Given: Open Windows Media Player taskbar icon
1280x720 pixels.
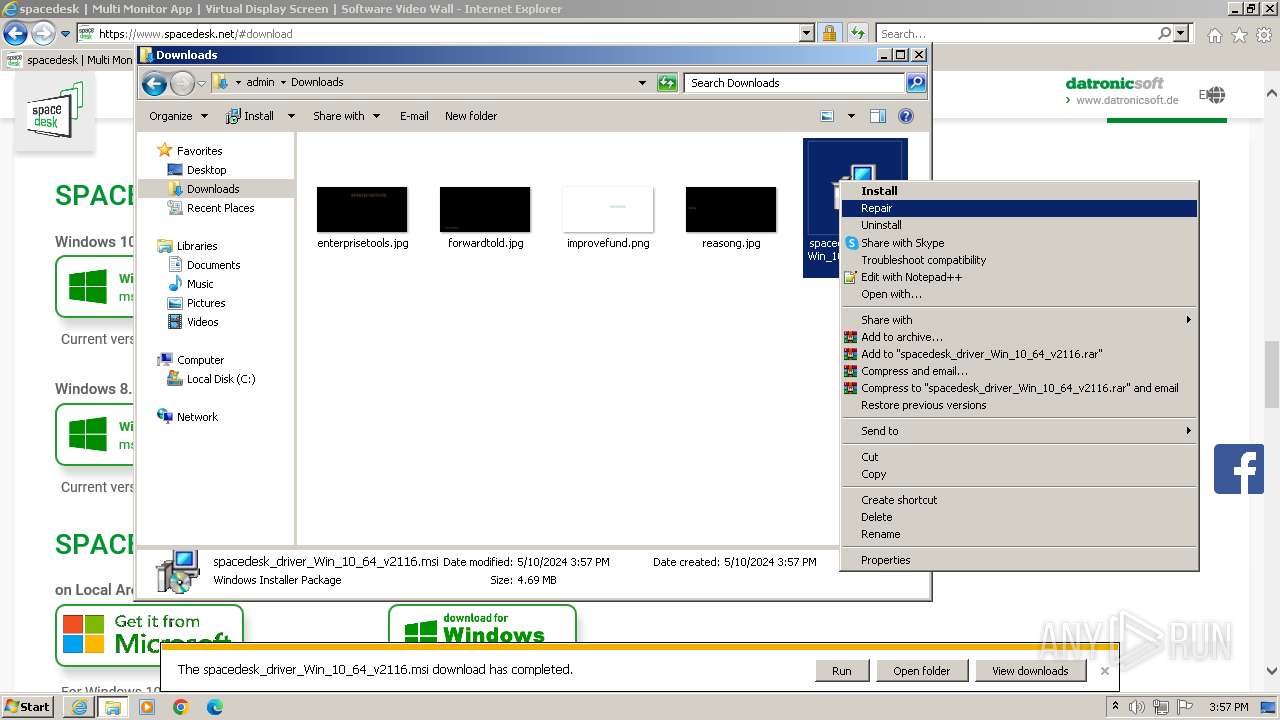Looking at the screenshot, I should pos(147,707).
